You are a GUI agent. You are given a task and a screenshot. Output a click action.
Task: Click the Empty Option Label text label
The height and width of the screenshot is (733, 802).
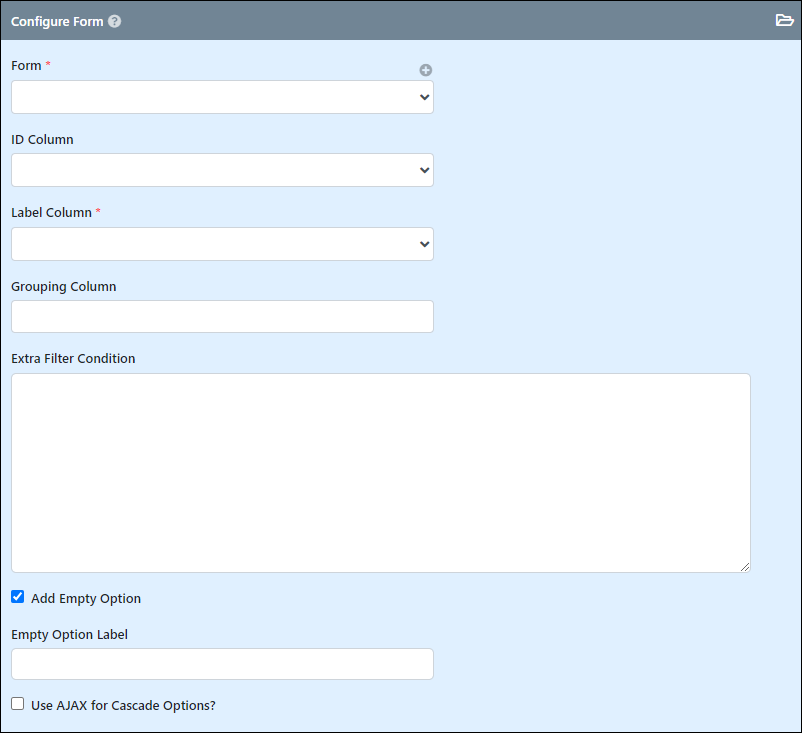click(70, 634)
